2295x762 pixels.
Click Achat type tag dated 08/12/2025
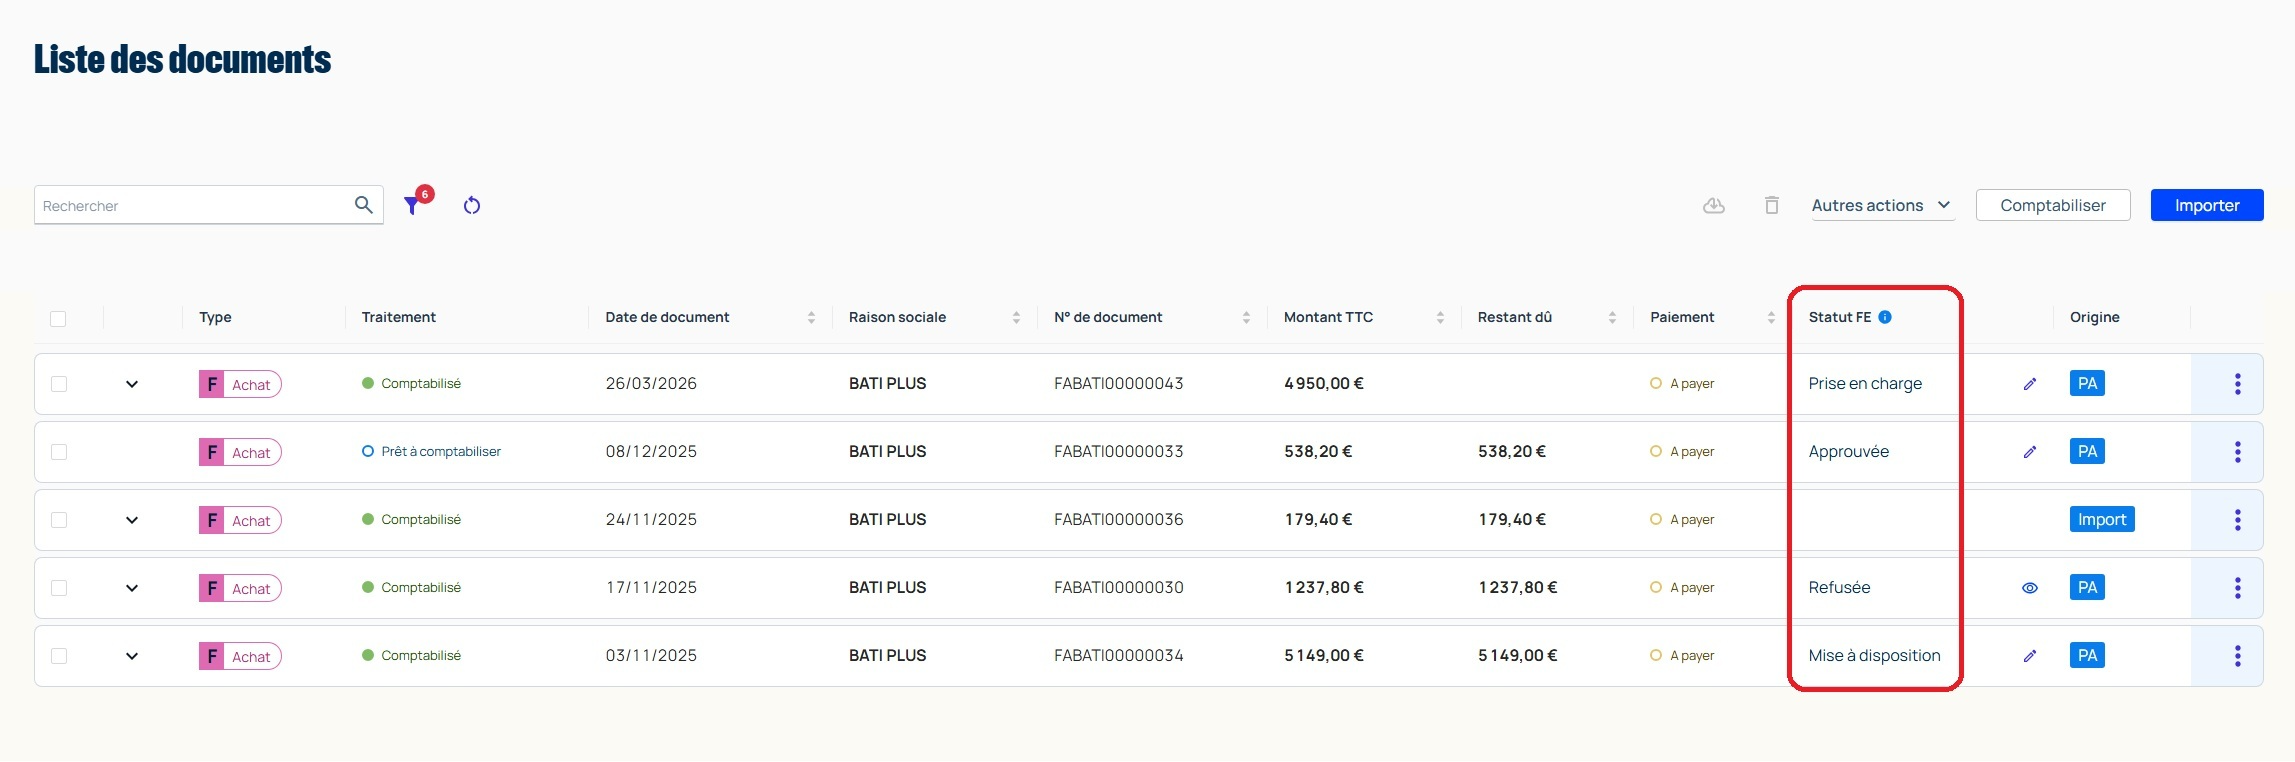240,452
